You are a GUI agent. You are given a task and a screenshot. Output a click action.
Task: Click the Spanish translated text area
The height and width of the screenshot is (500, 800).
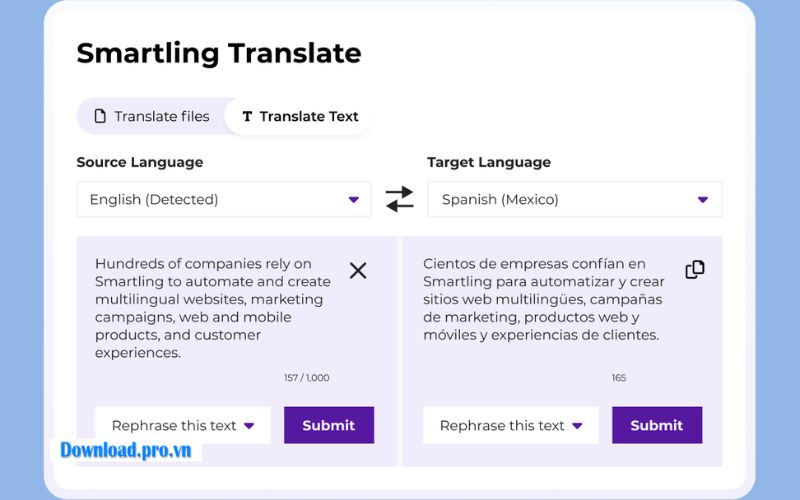coord(544,299)
